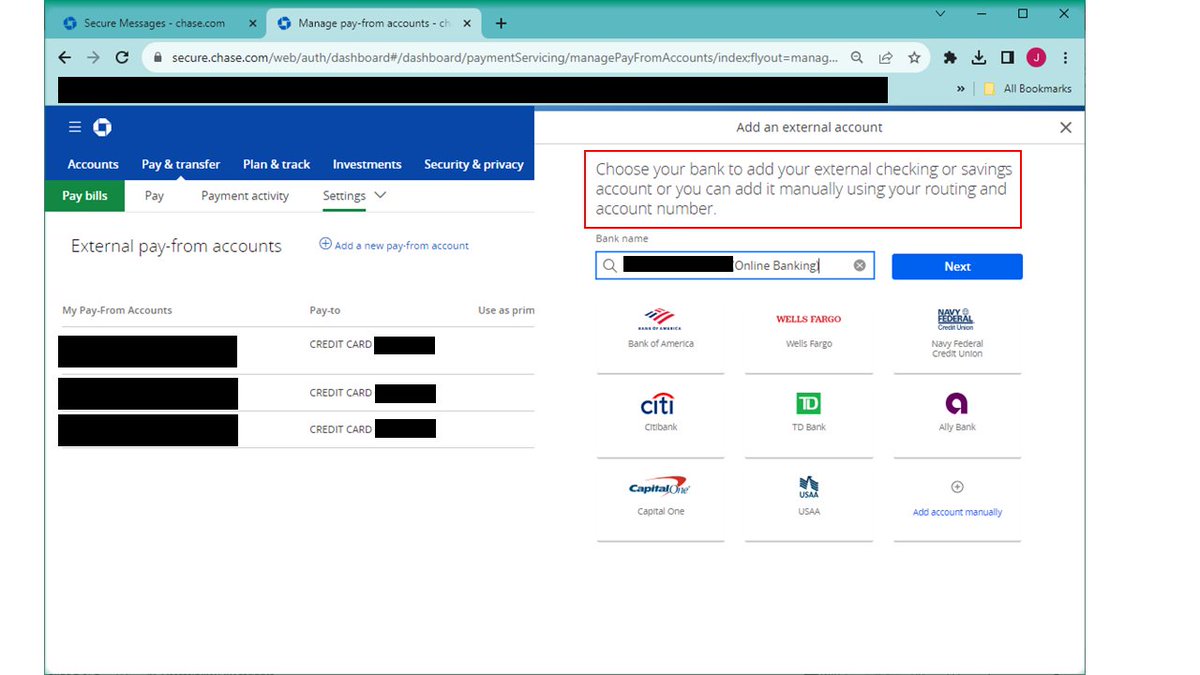This screenshot has height=675, width=1200.
Task: Close the Add an external account panel
Action: click(1065, 127)
